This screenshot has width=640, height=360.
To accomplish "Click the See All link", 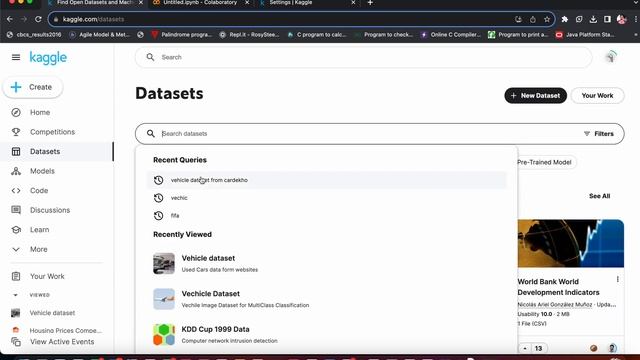I will (x=599, y=196).
